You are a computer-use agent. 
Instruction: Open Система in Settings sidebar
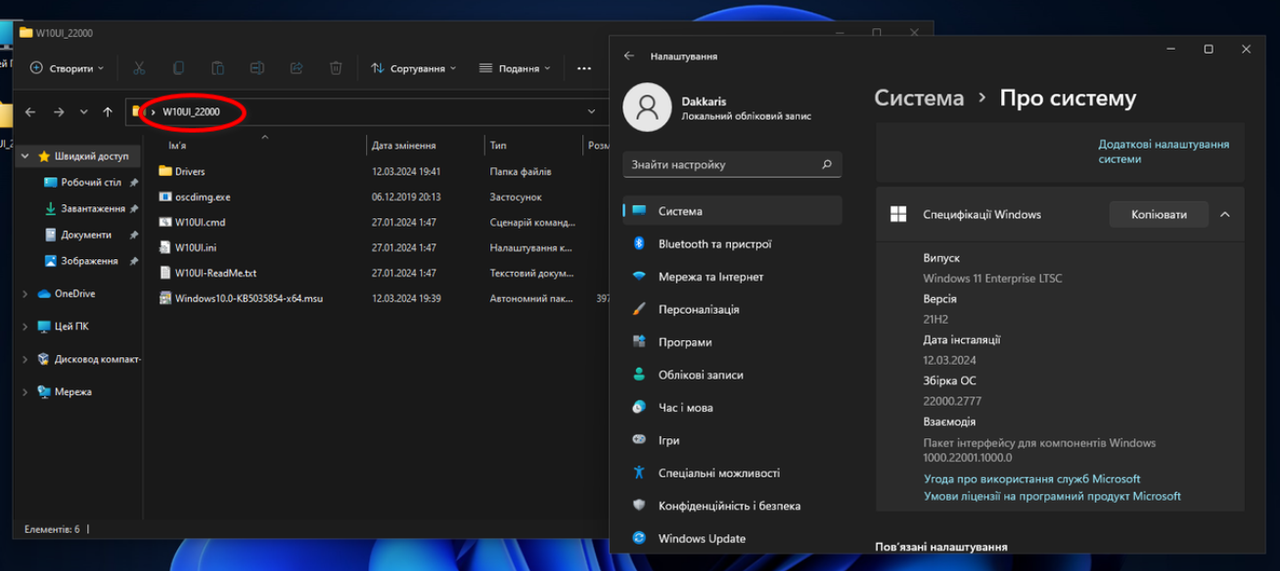click(x=732, y=211)
